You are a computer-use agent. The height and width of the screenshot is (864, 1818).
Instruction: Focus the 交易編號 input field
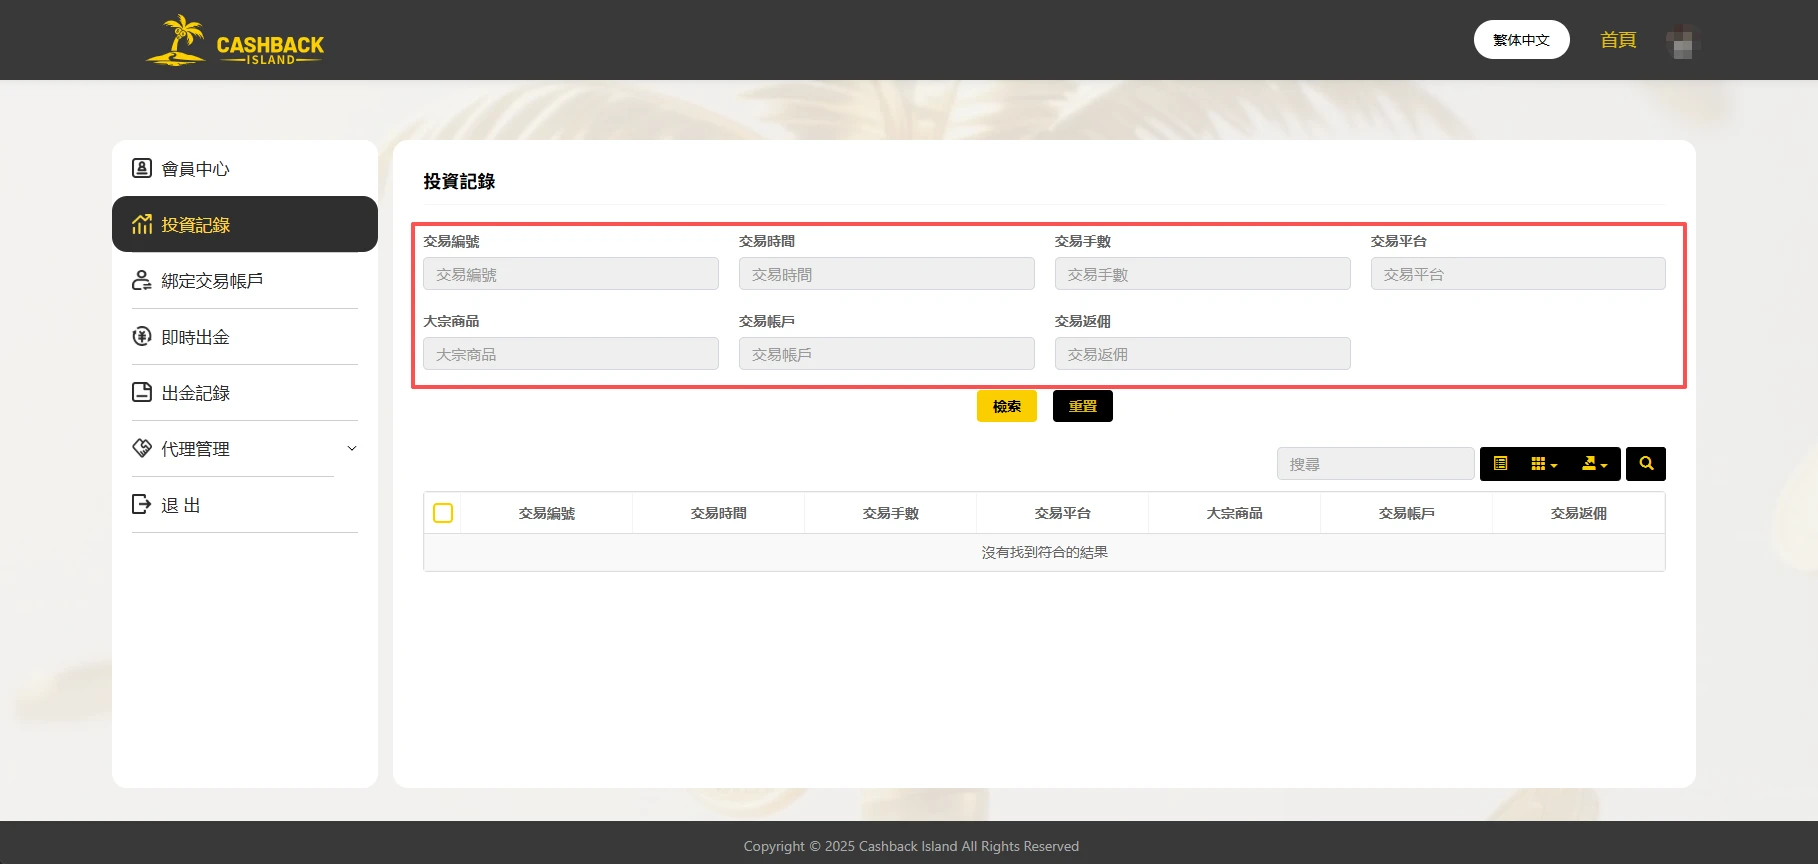pyautogui.click(x=570, y=274)
